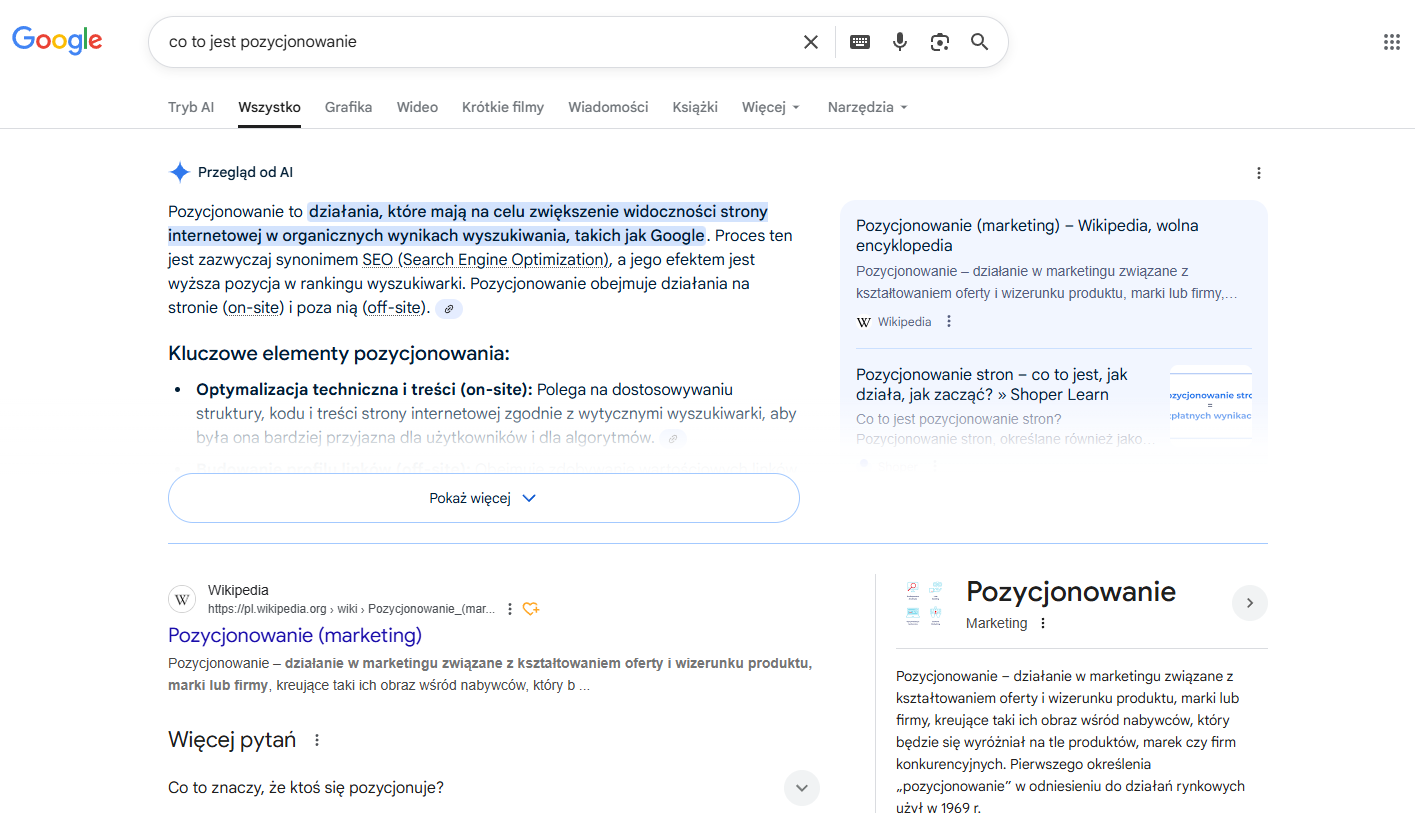Viewport: 1415px width, 813px height.
Task: Open three-dot menu beside Marketing label
Action: click(1043, 624)
